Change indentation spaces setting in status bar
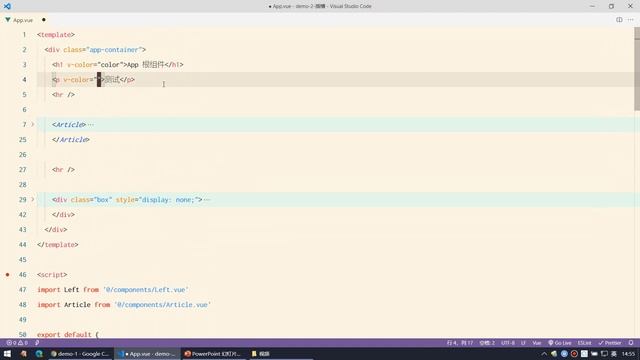The image size is (640, 360). click(x=487, y=343)
